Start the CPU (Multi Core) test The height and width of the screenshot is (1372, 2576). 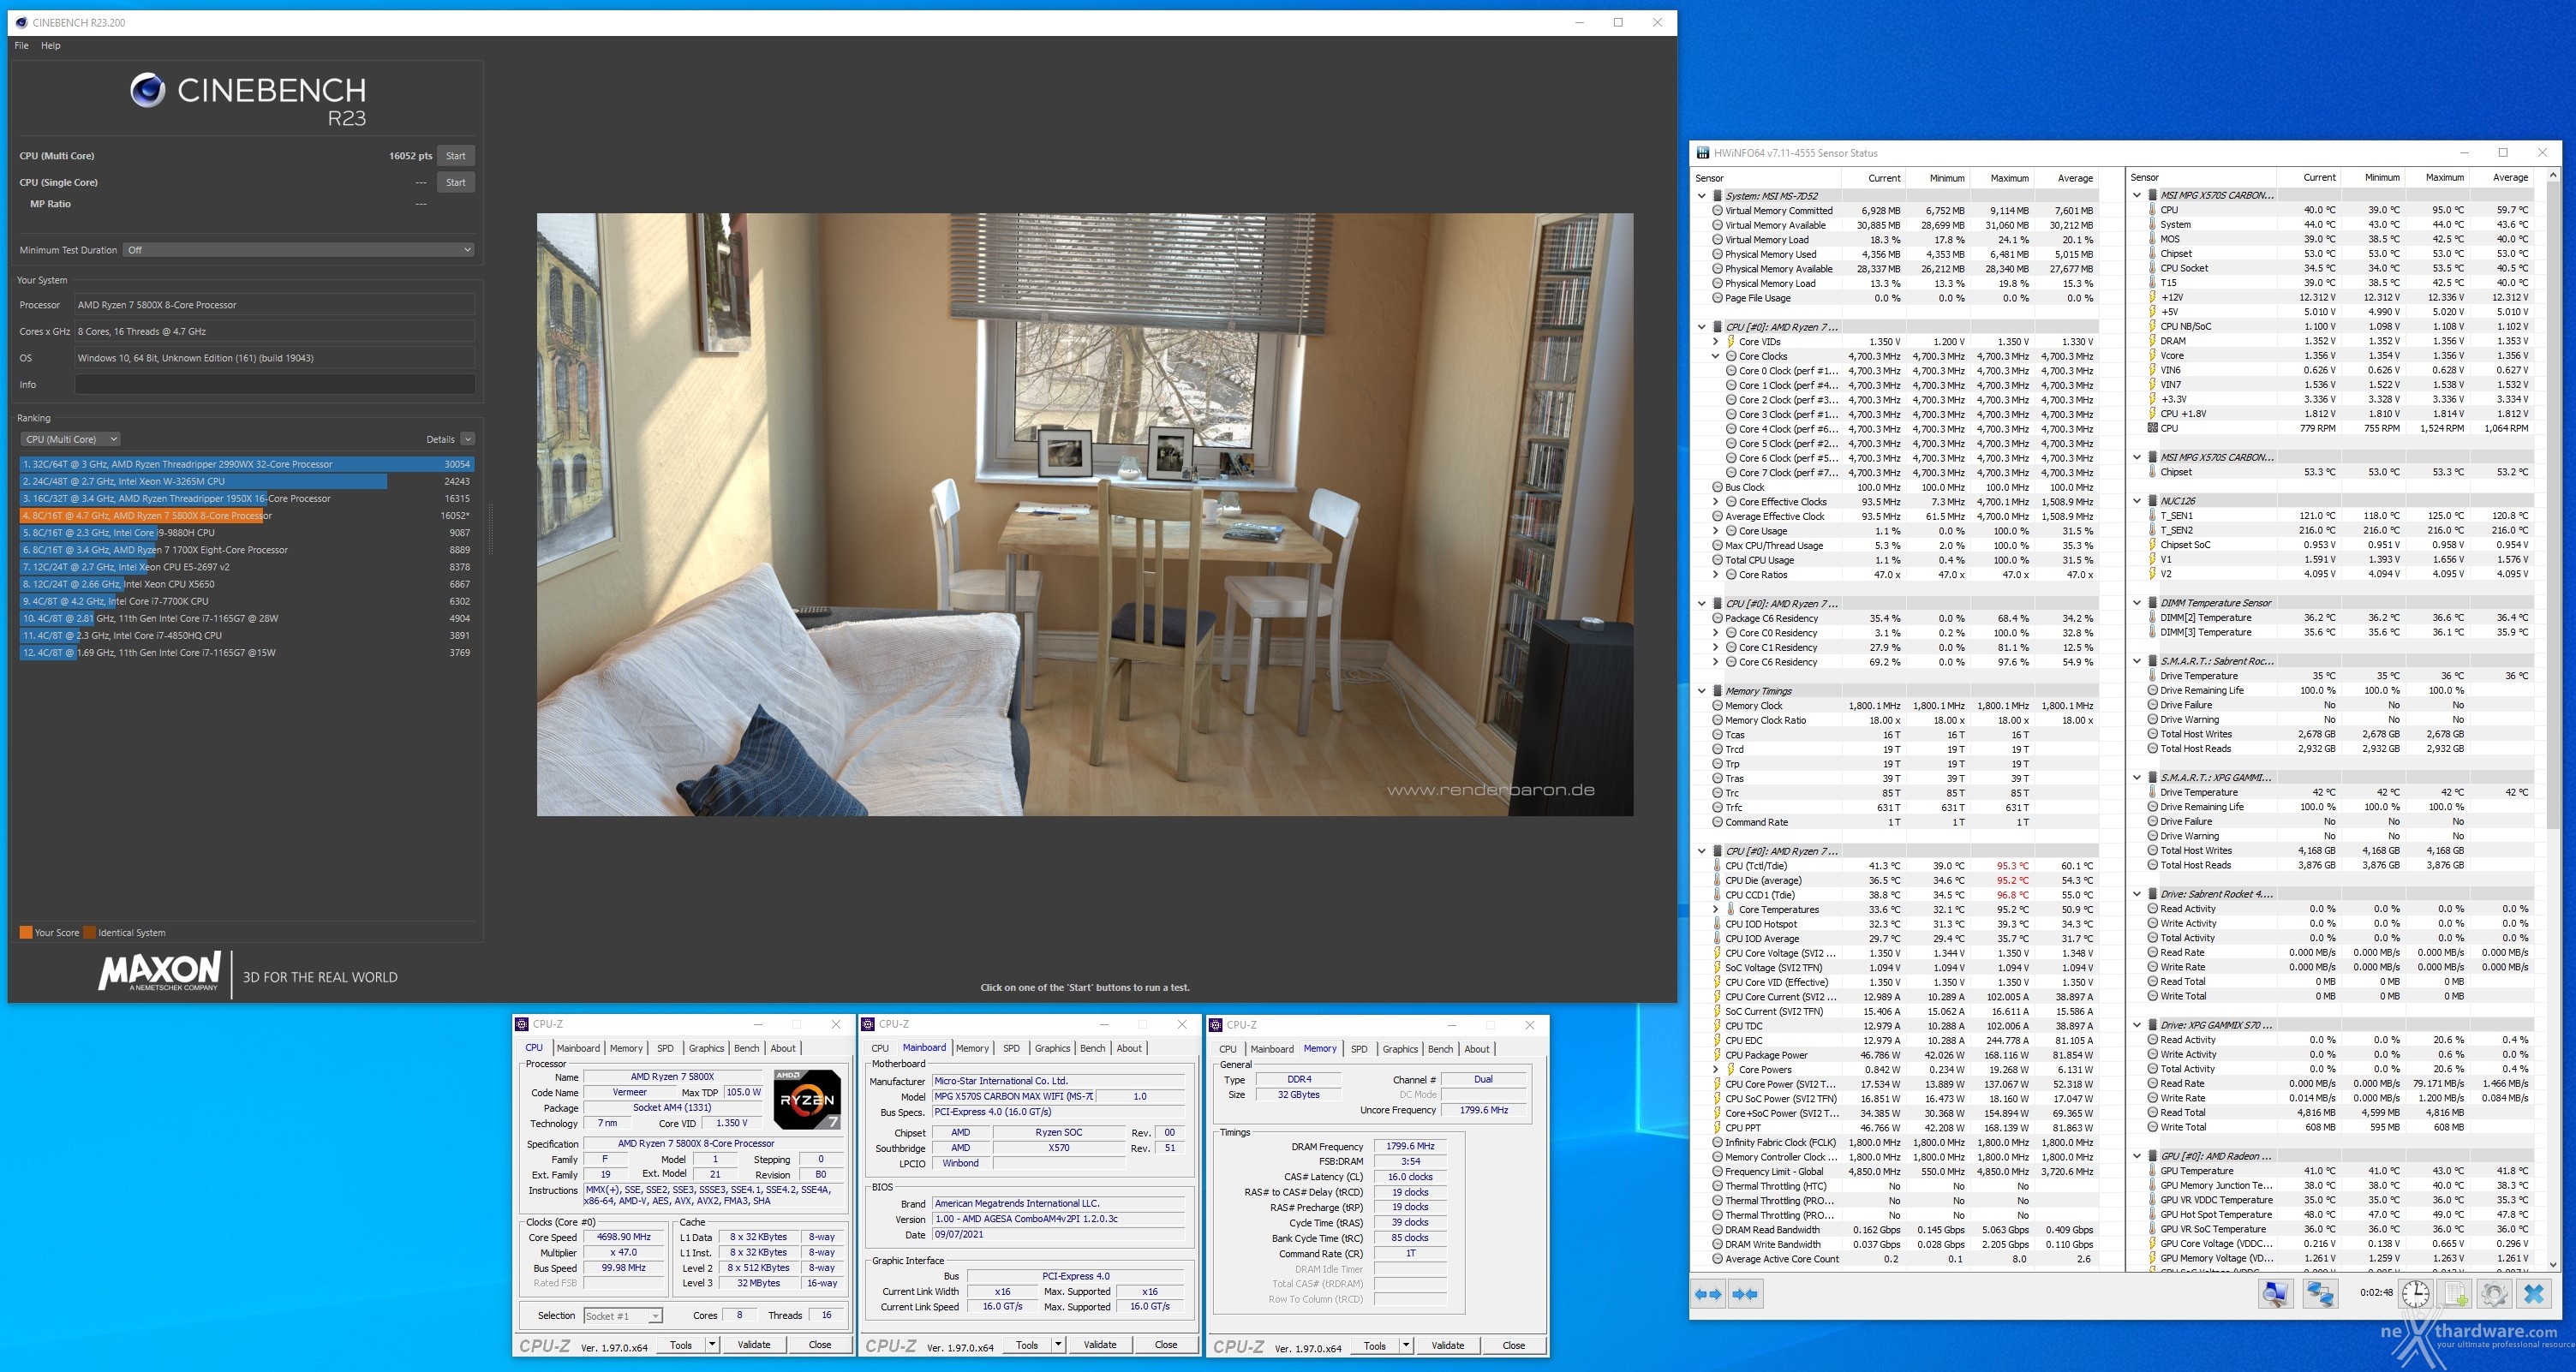tap(456, 156)
